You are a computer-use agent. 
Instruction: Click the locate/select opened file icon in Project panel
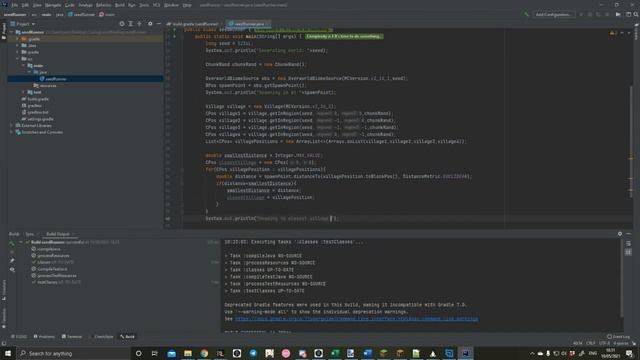point(122,24)
